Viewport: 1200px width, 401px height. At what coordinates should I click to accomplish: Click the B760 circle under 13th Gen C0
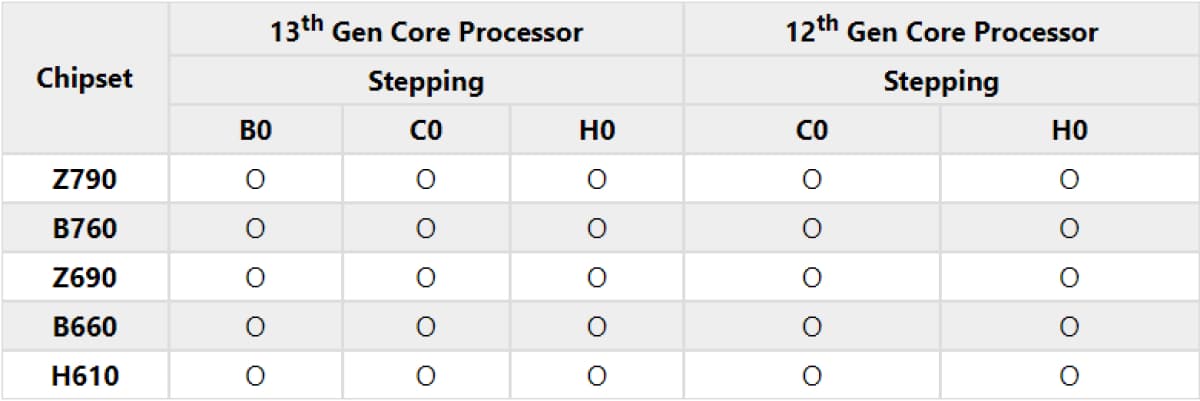(x=426, y=229)
